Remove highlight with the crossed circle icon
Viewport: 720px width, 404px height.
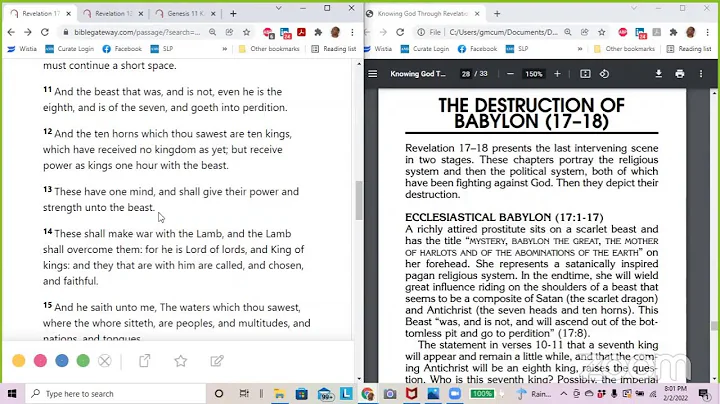point(105,361)
